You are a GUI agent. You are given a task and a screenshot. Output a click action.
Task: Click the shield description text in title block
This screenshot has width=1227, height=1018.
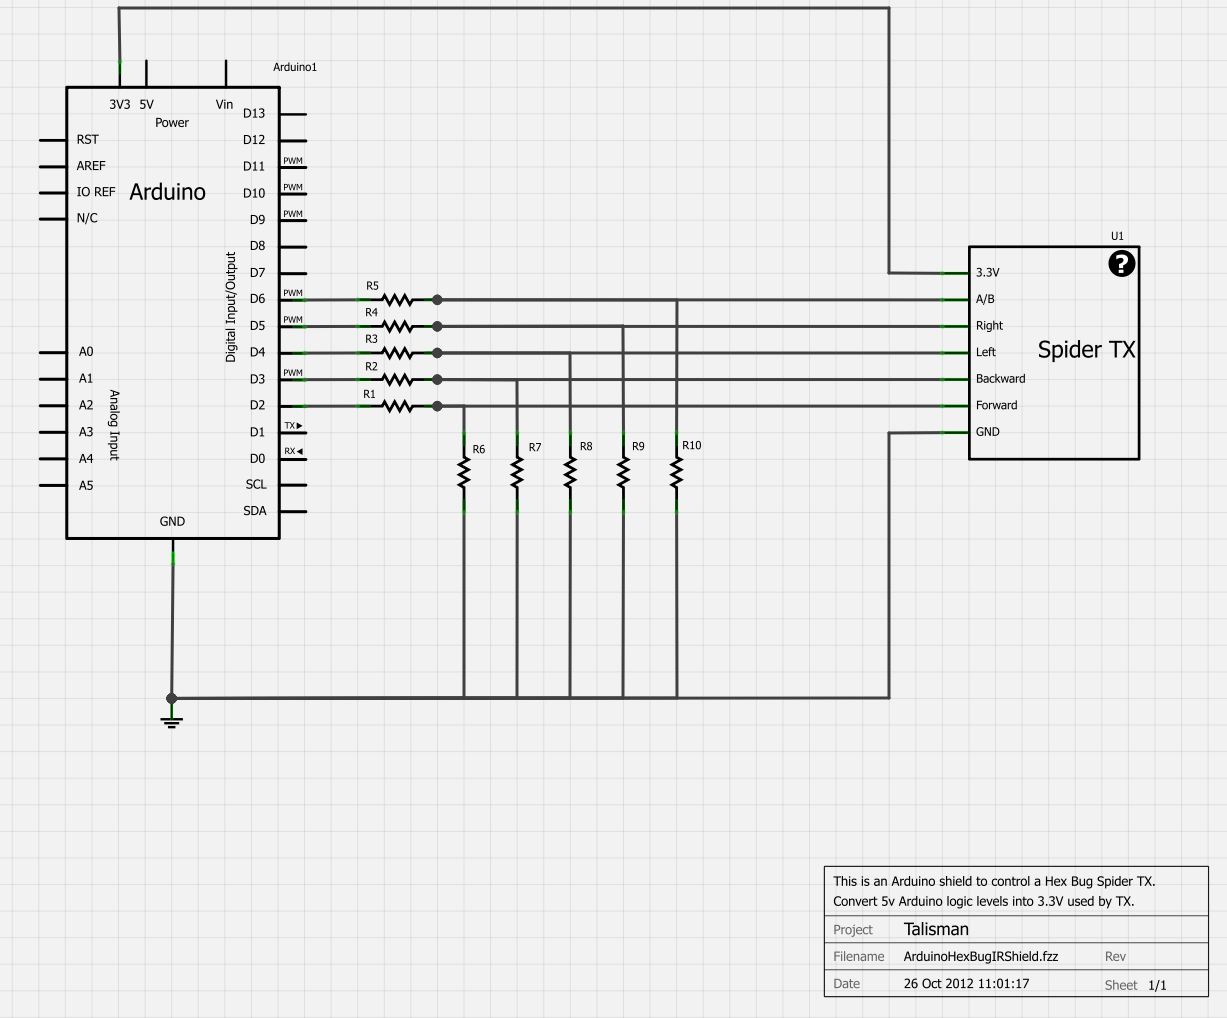[994, 891]
